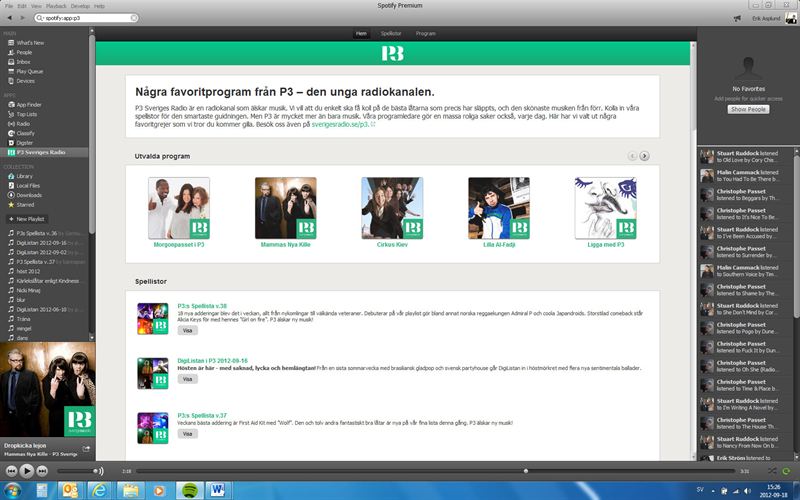Go to the previous track
Viewport: 800px width, 500px height.
11,470
